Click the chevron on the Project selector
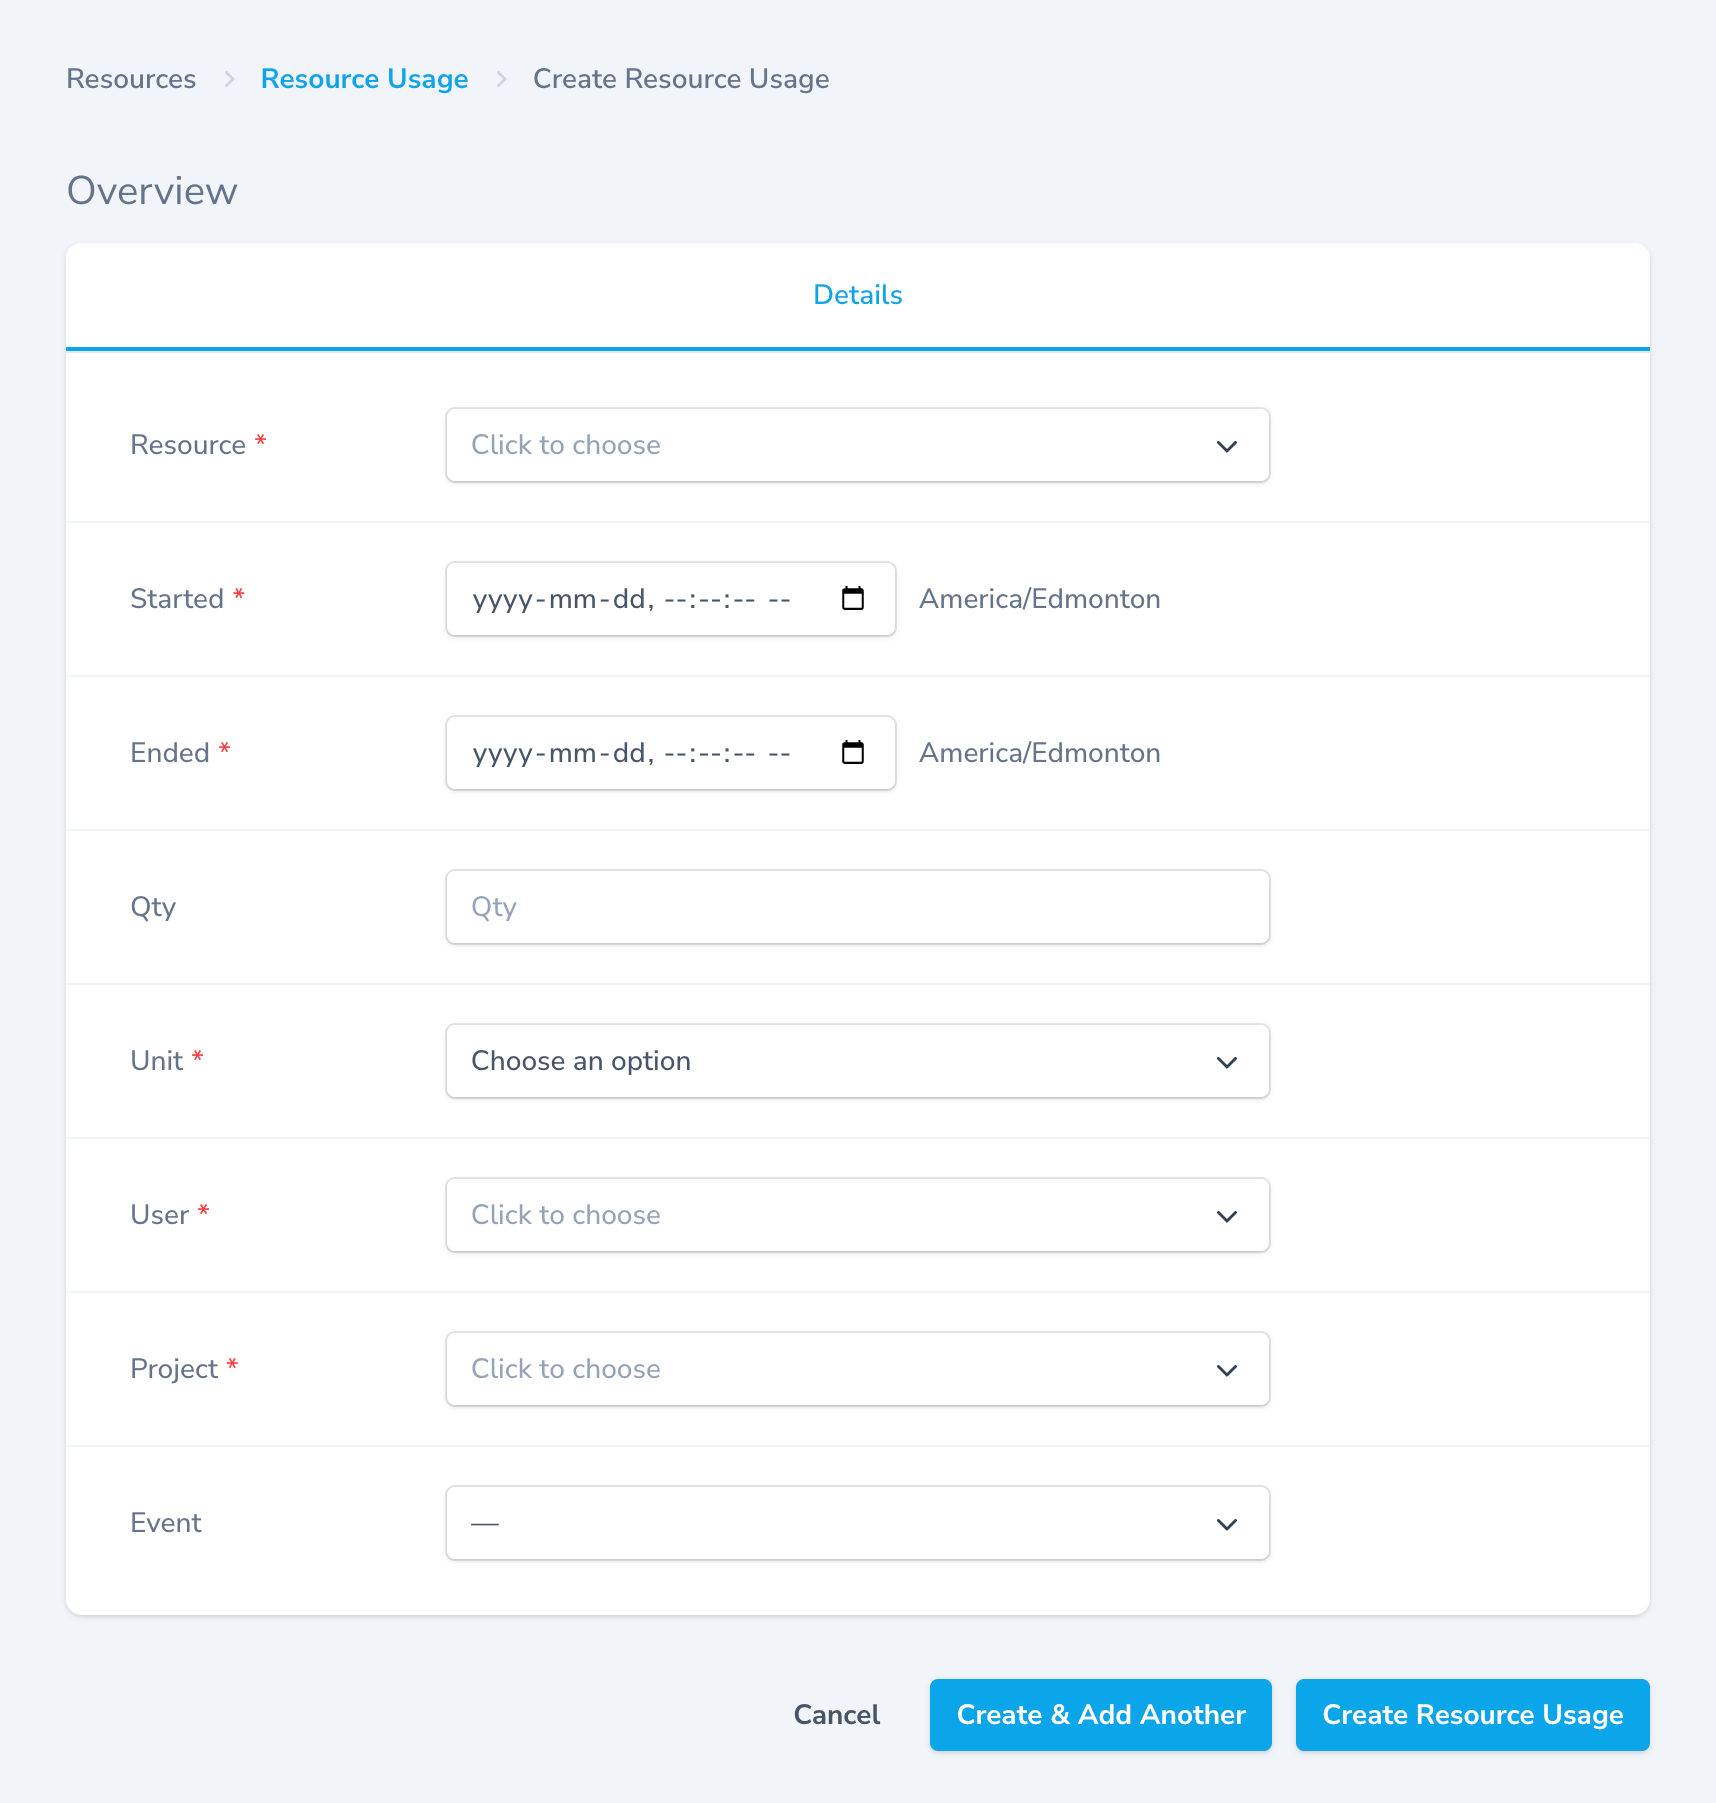Viewport: 1716px width, 1803px height. [1227, 1370]
